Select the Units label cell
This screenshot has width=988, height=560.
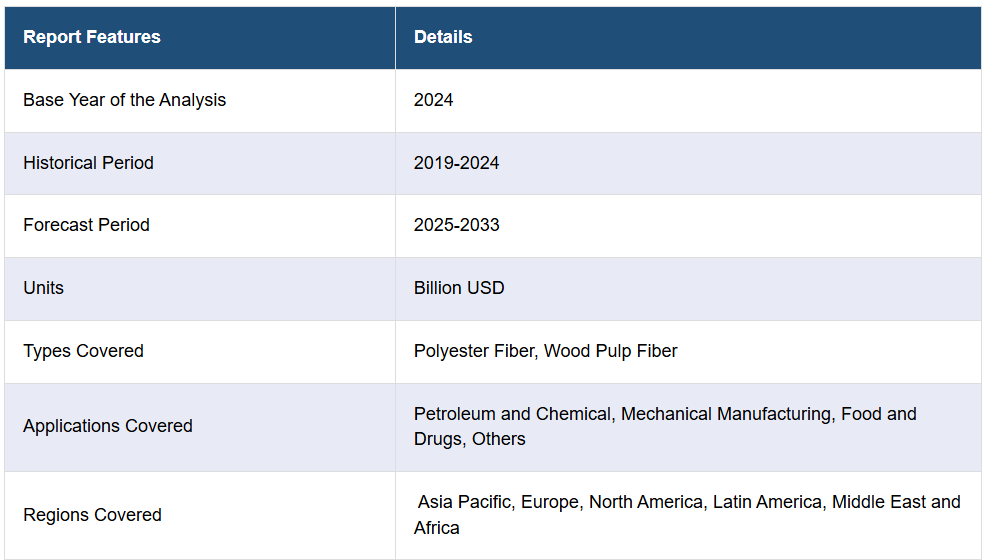coord(43,288)
